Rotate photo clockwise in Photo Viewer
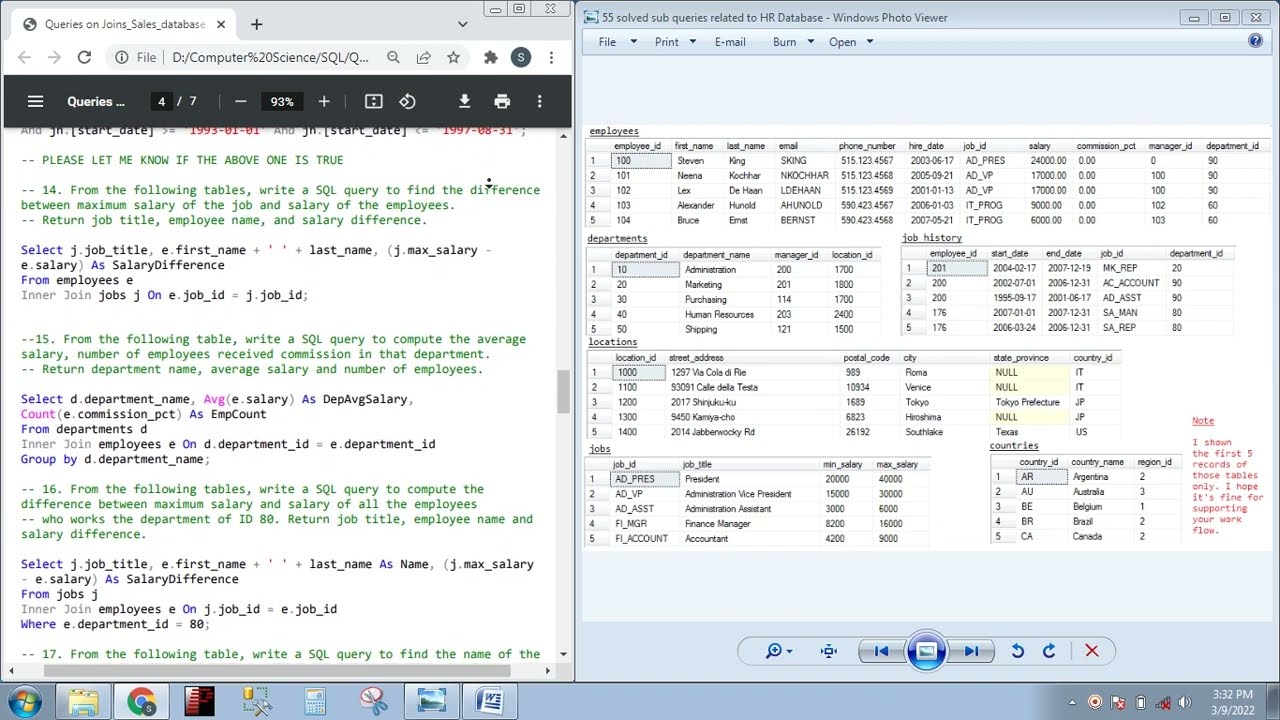The width and height of the screenshot is (1280, 720). 1049,651
